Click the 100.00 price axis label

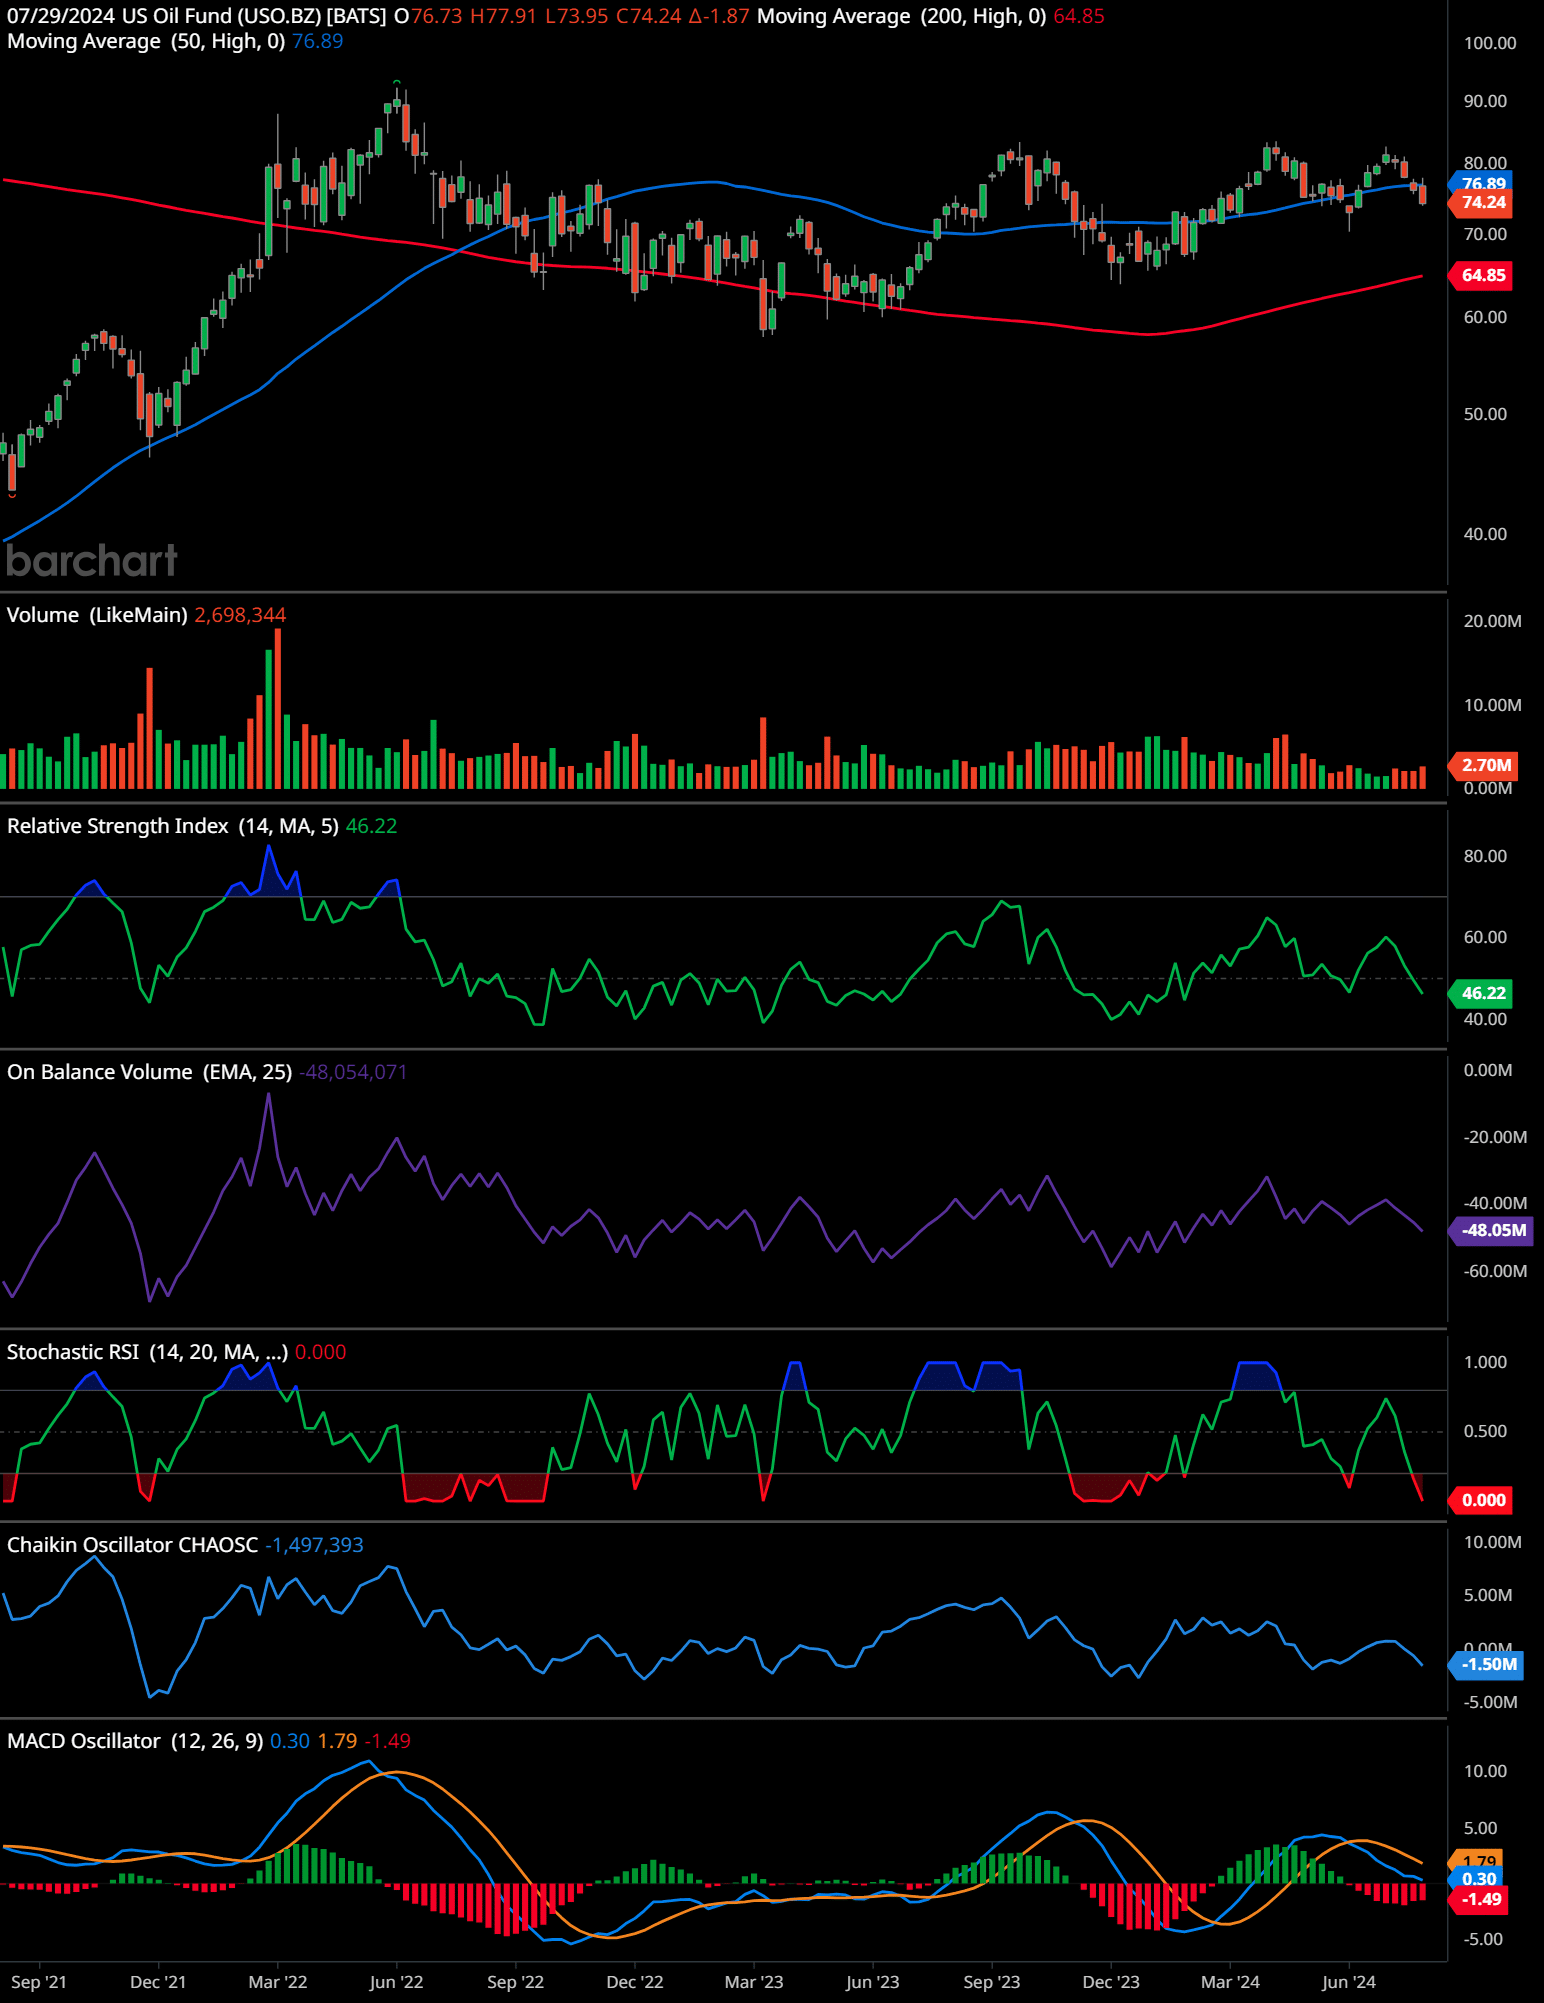pos(1490,44)
